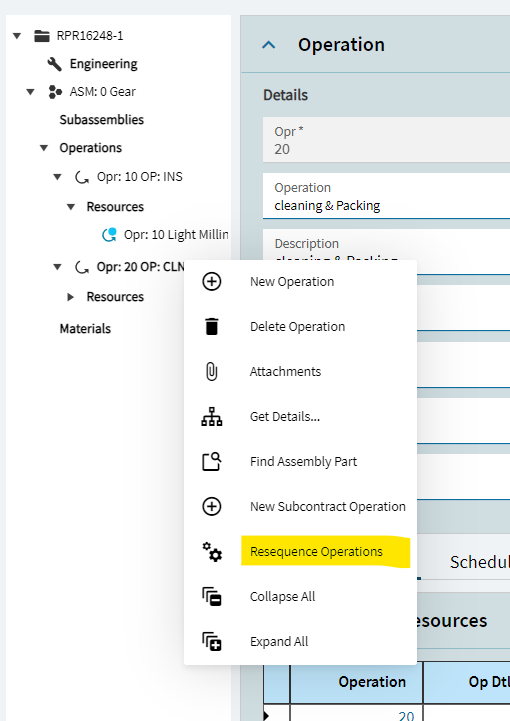Click the Operation name input field
Image resolution: width=510 pixels, height=721 pixels.
click(386, 196)
